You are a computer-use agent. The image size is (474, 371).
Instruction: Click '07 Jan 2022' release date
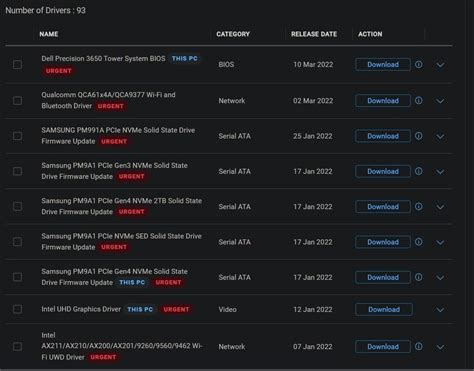click(x=313, y=346)
